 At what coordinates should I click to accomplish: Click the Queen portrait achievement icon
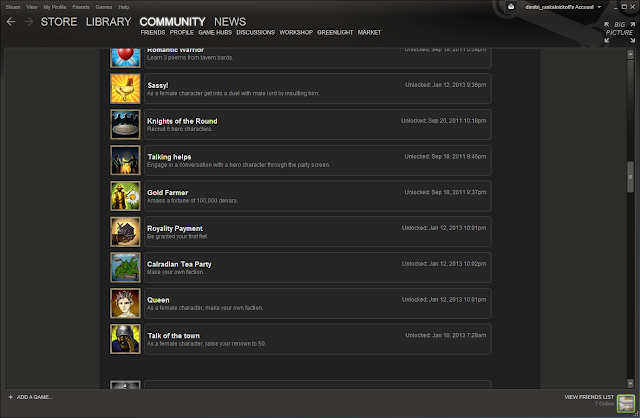click(125, 303)
